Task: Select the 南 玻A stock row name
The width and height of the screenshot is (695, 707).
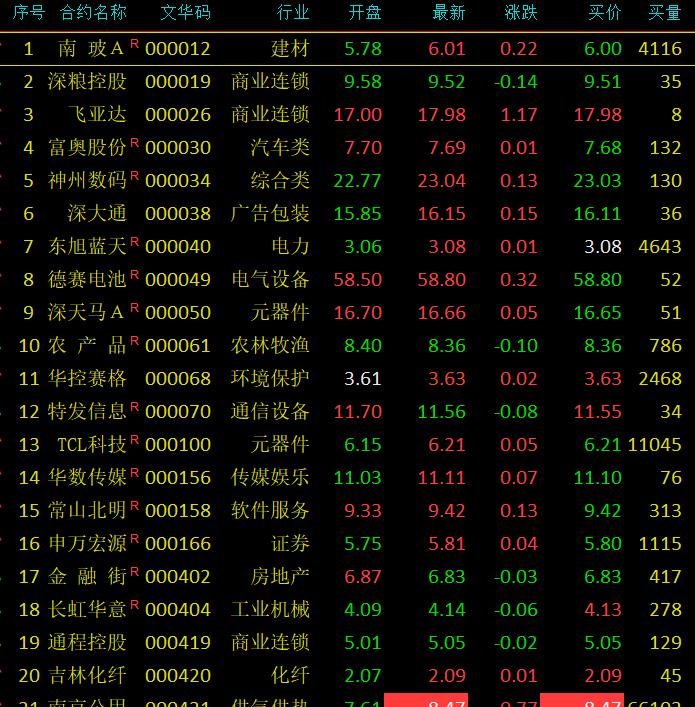Action: [x=92, y=48]
